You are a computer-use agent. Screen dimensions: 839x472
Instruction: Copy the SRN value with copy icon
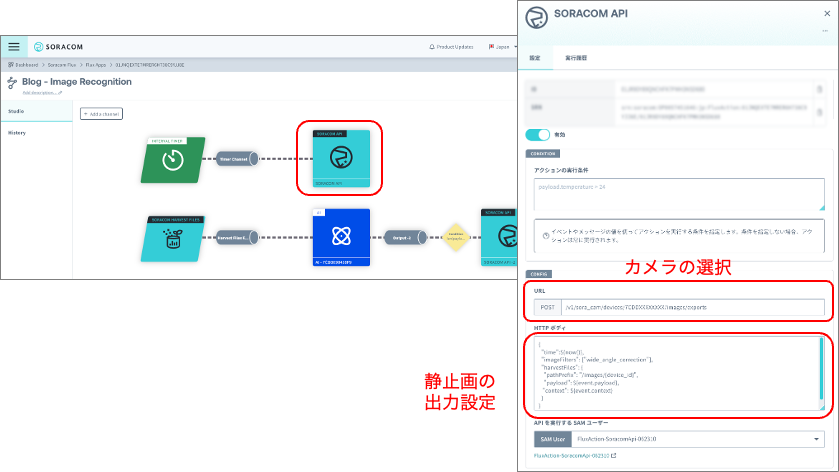[819, 112]
